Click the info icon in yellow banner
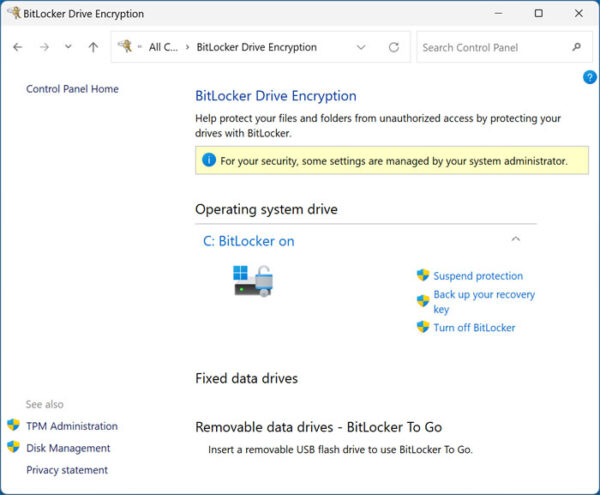 [x=209, y=160]
